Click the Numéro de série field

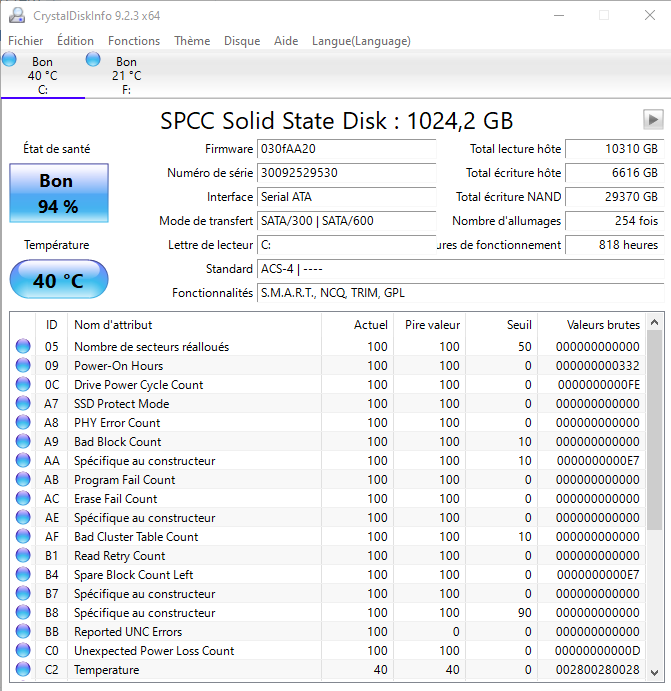pos(346,173)
